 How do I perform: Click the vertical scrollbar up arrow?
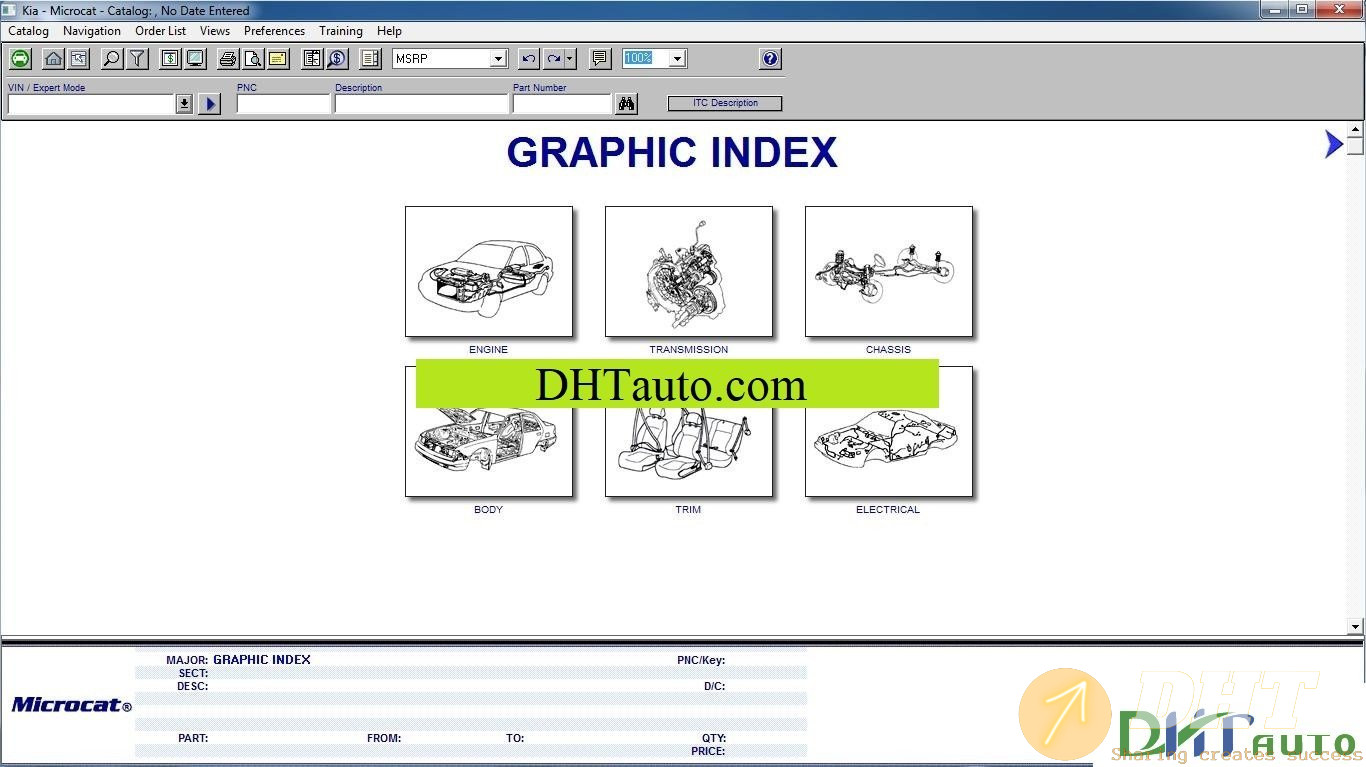(x=1355, y=129)
